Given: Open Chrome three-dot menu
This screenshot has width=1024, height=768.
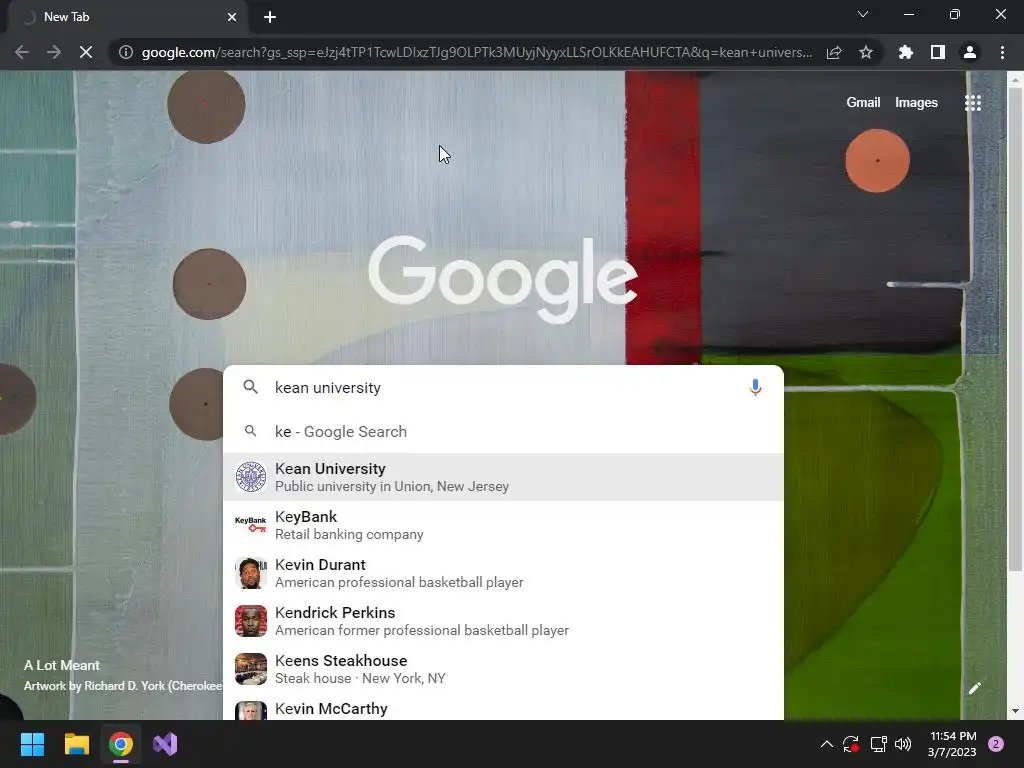Looking at the screenshot, I should click(1002, 52).
